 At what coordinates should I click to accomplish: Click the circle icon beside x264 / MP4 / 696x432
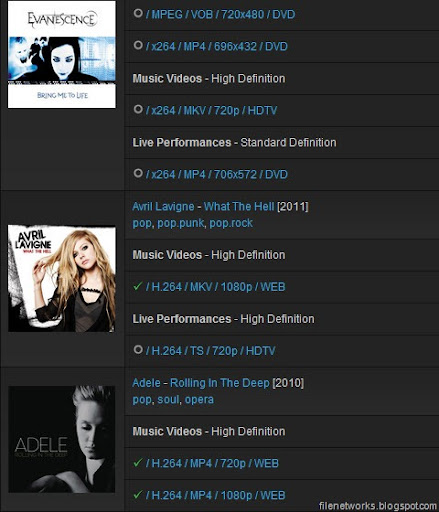138,45
